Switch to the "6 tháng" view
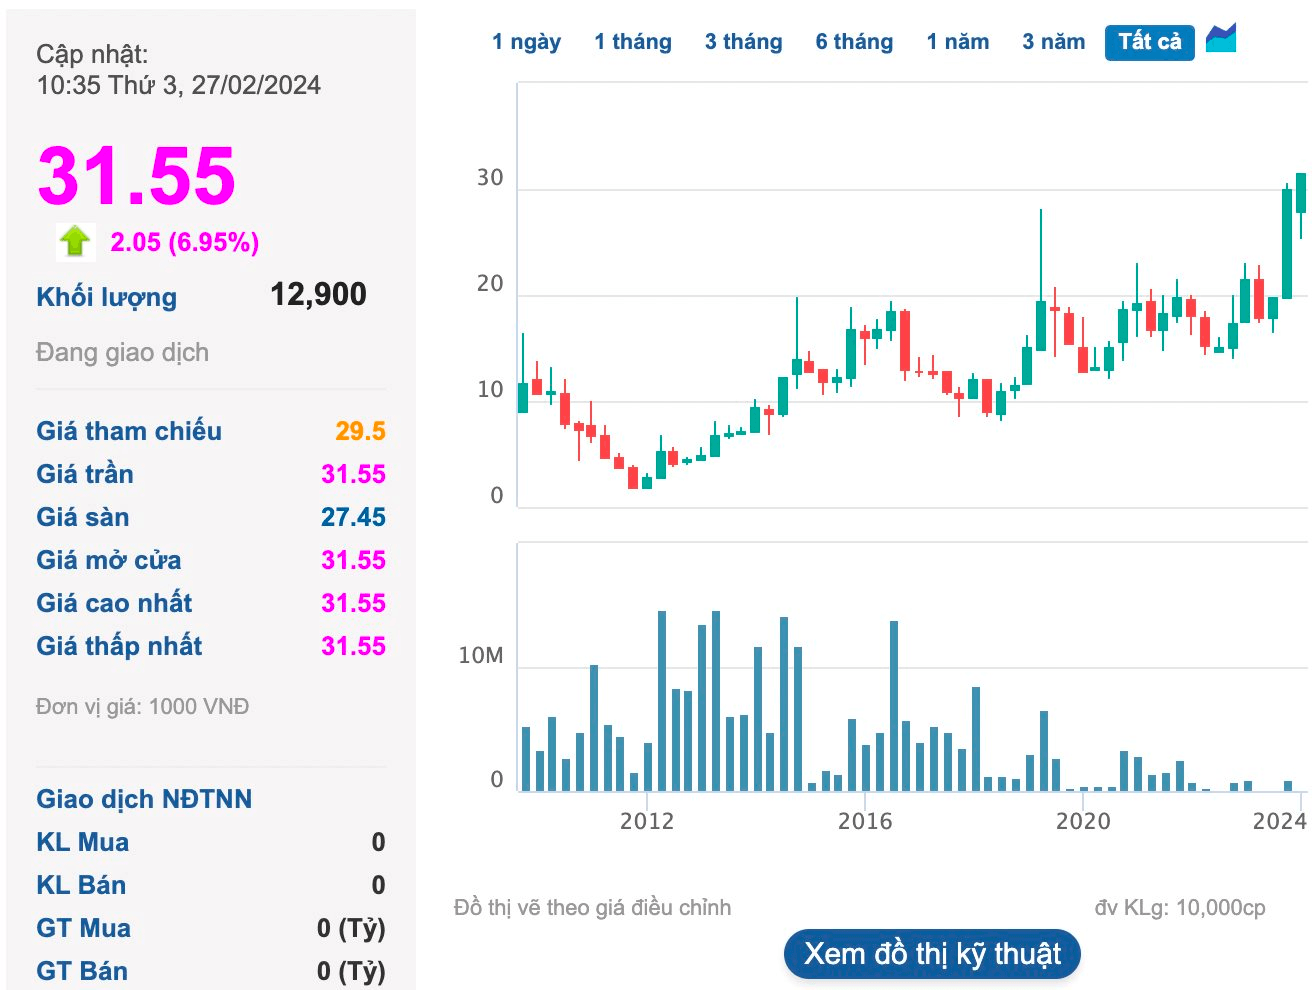Viewport: 1312px width, 990px height. (x=853, y=41)
